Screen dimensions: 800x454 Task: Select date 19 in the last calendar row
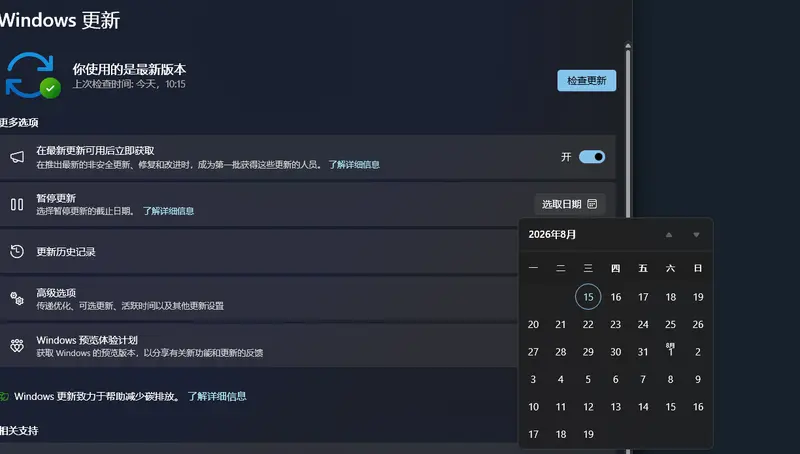pos(588,435)
